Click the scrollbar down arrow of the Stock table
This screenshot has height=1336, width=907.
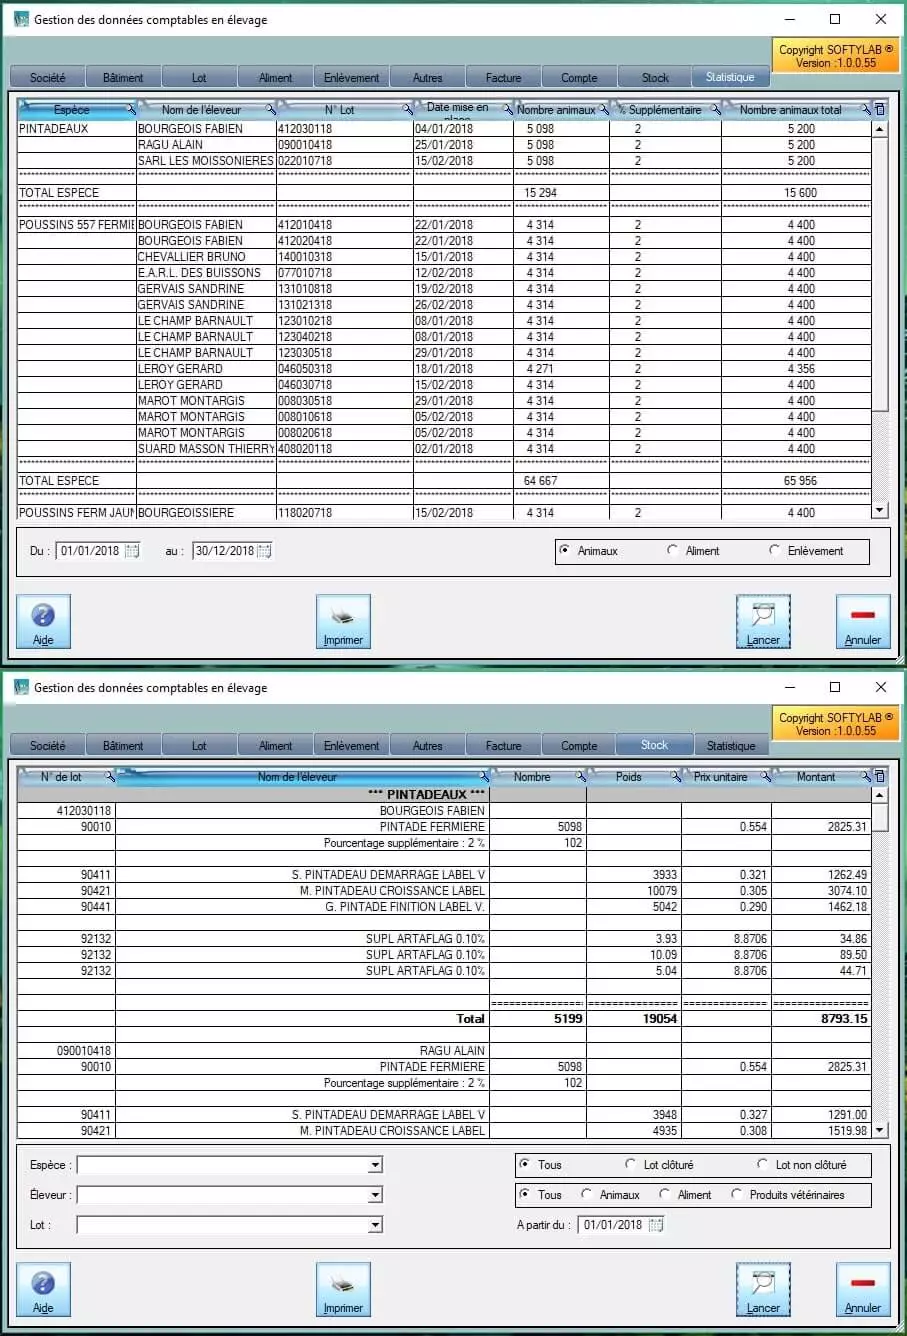click(880, 1130)
